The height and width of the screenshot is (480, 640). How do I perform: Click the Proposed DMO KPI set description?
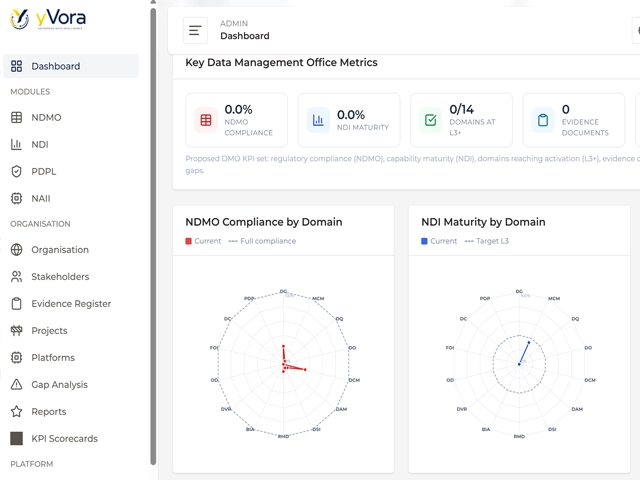pyautogui.click(x=412, y=164)
